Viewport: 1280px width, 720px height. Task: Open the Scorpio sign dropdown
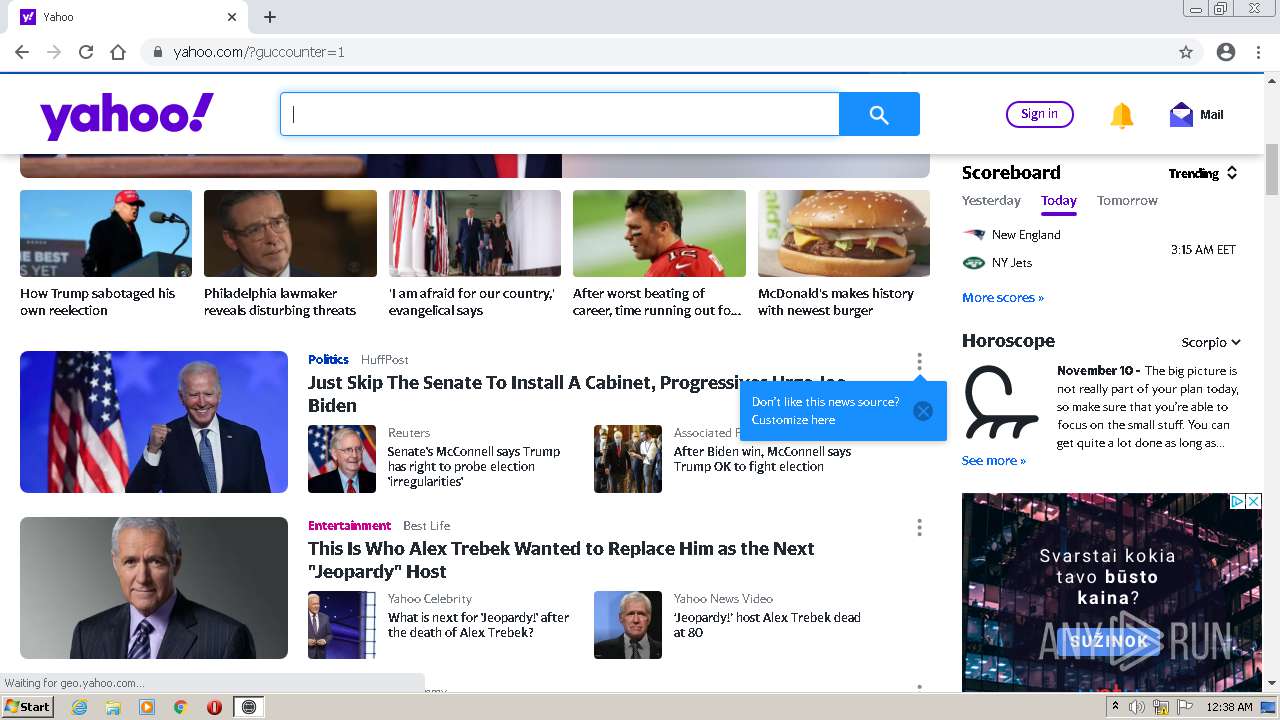(1211, 342)
